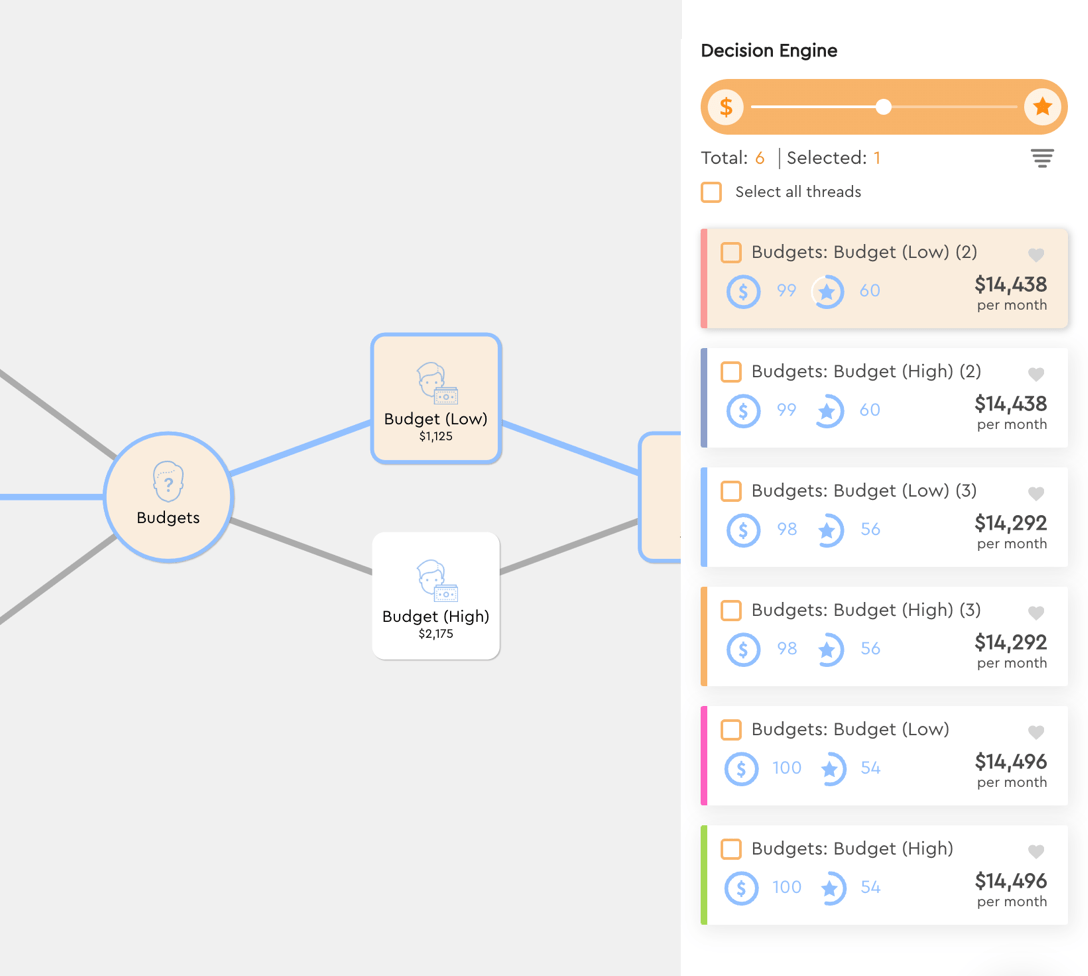
Task: Click heart icon on Budget (High) (3)
Action: pos(1036,613)
